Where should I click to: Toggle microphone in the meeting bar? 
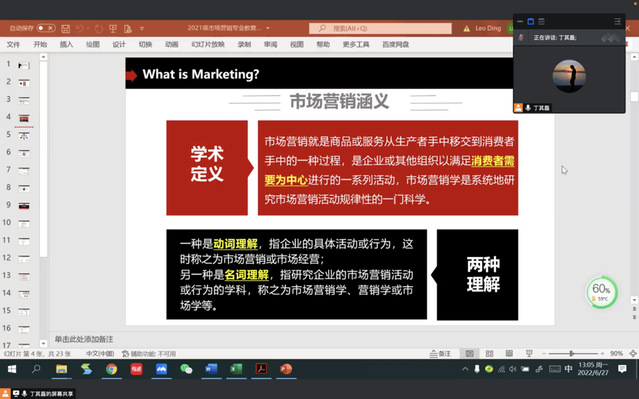(24, 393)
